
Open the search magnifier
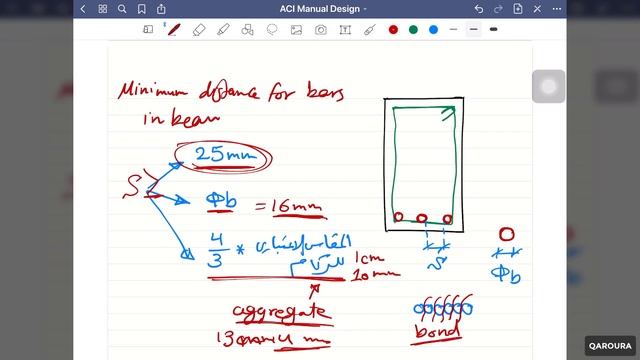[122, 9]
